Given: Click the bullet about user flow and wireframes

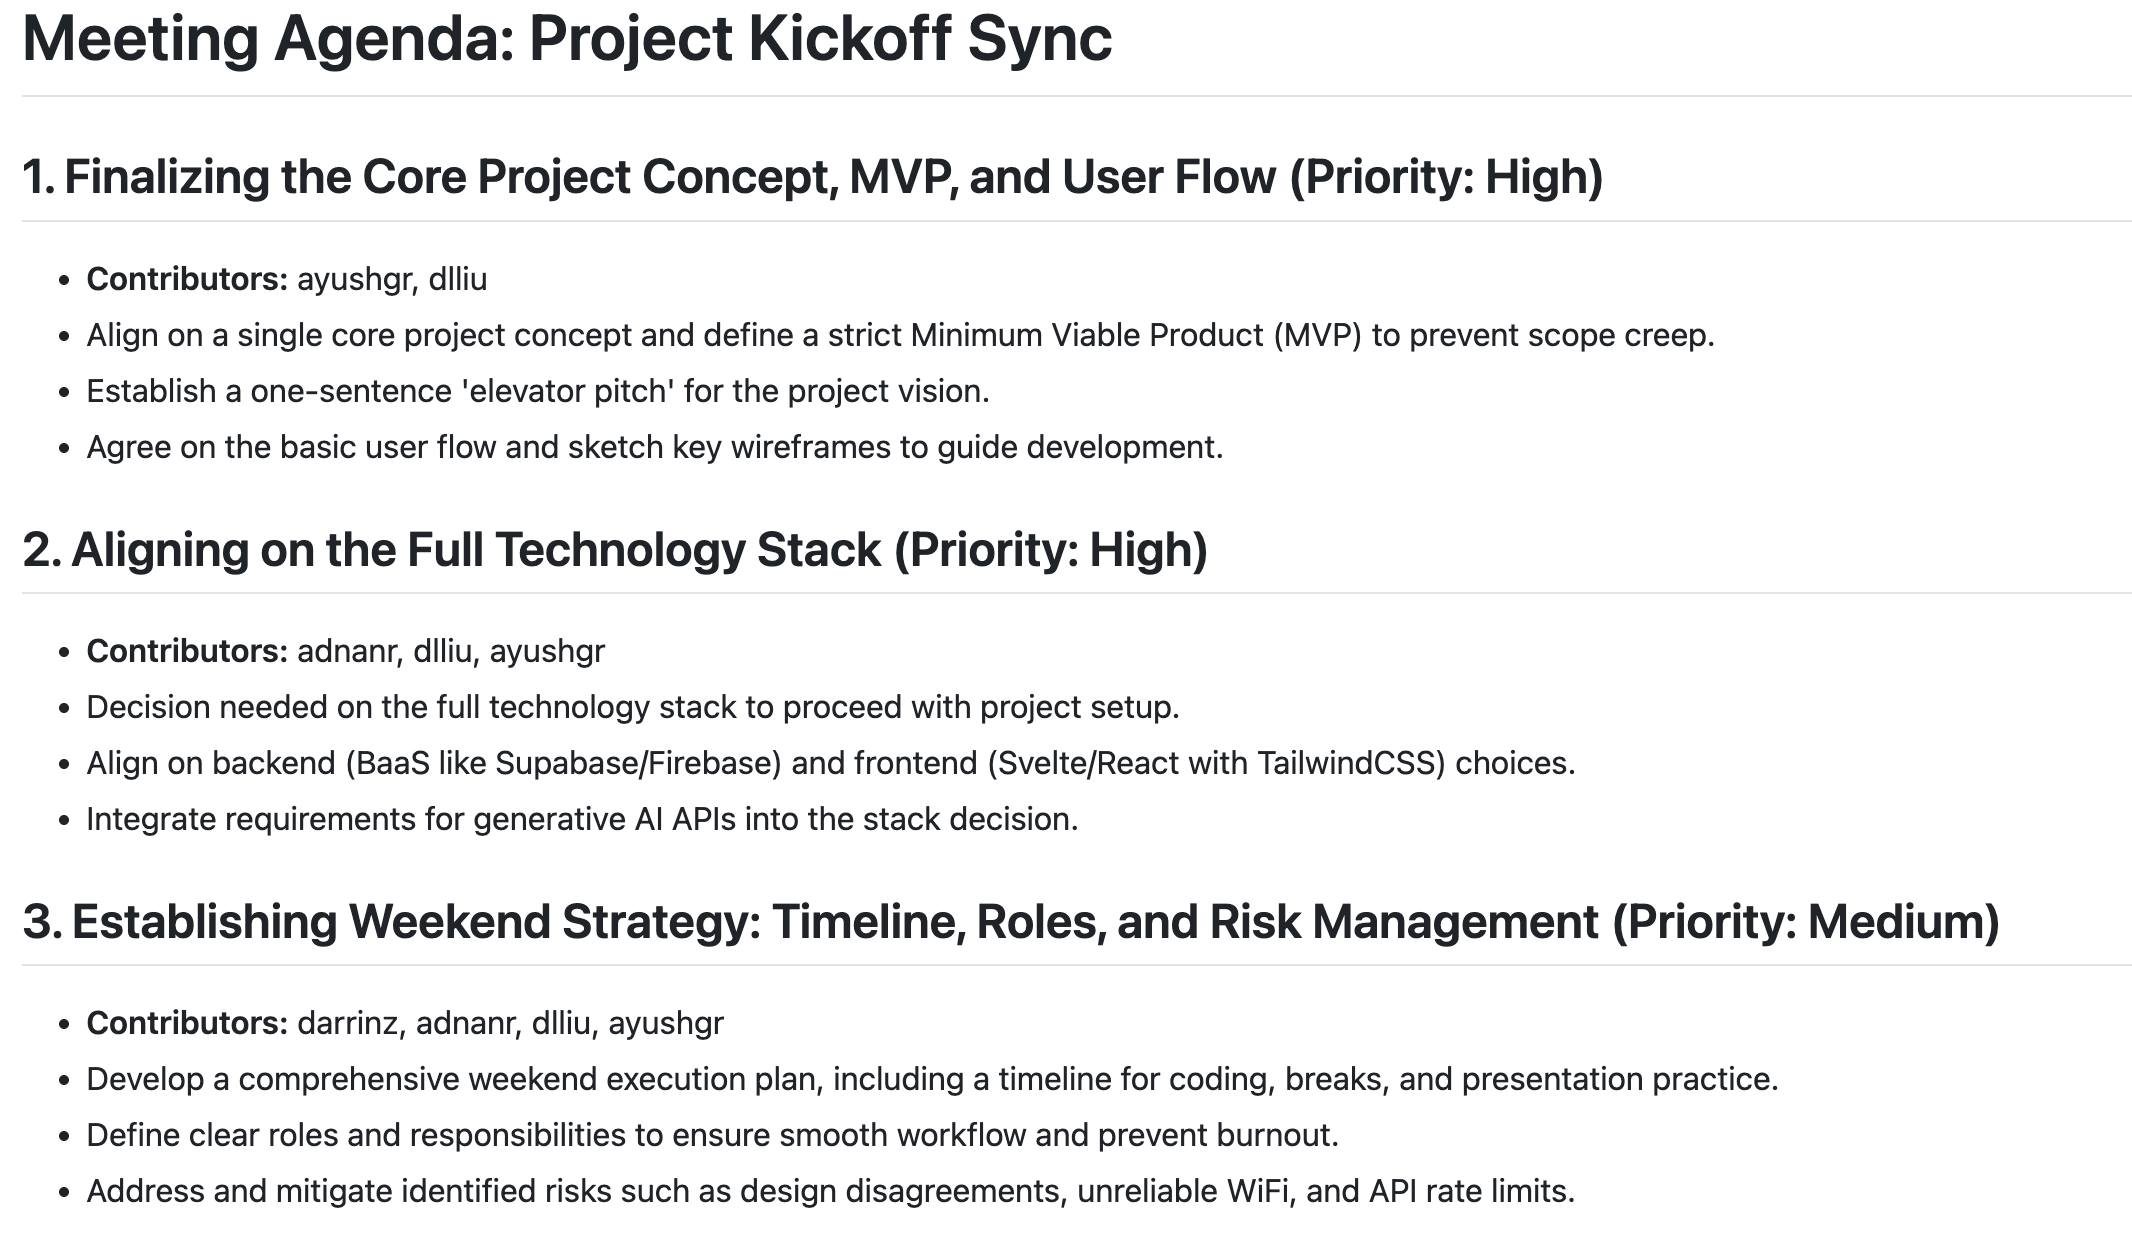Looking at the screenshot, I should click(655, 447).
